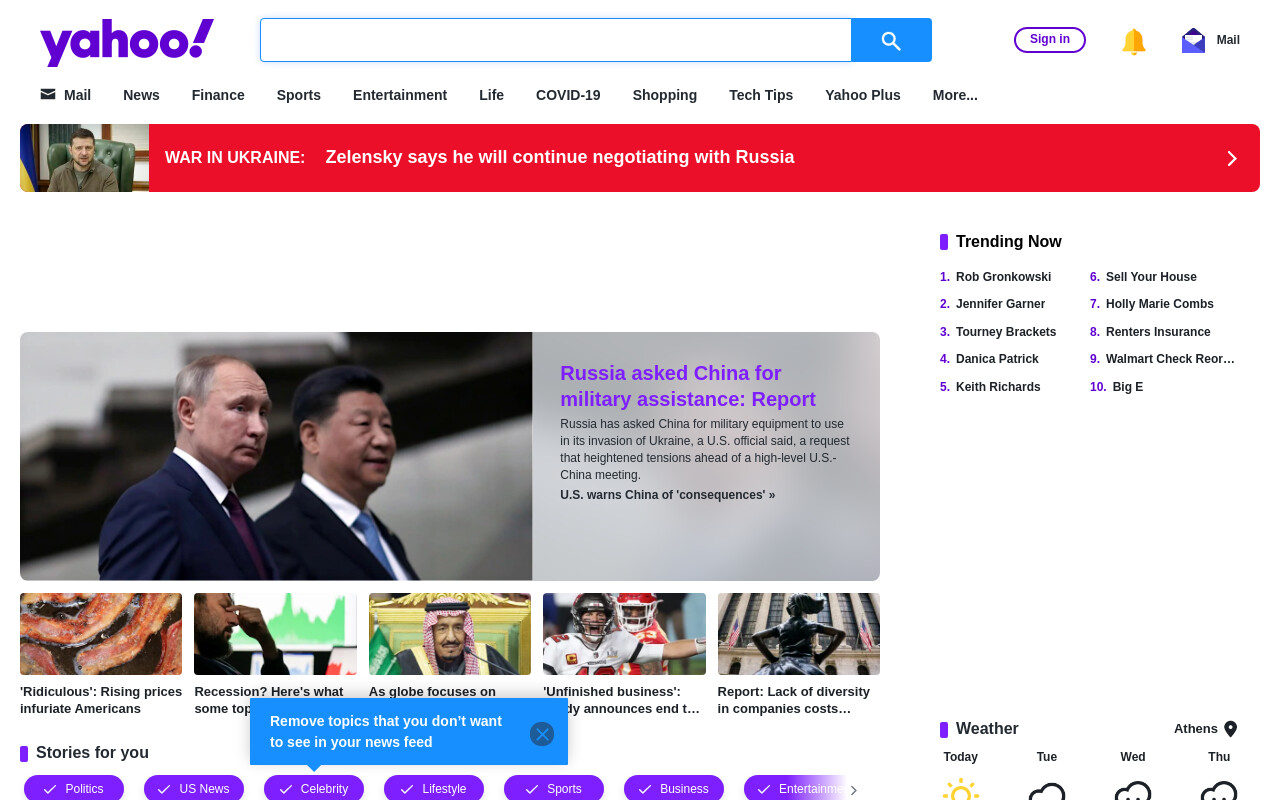
Task: Toggle the Entertainment topic chip
Action: point(795,788)
